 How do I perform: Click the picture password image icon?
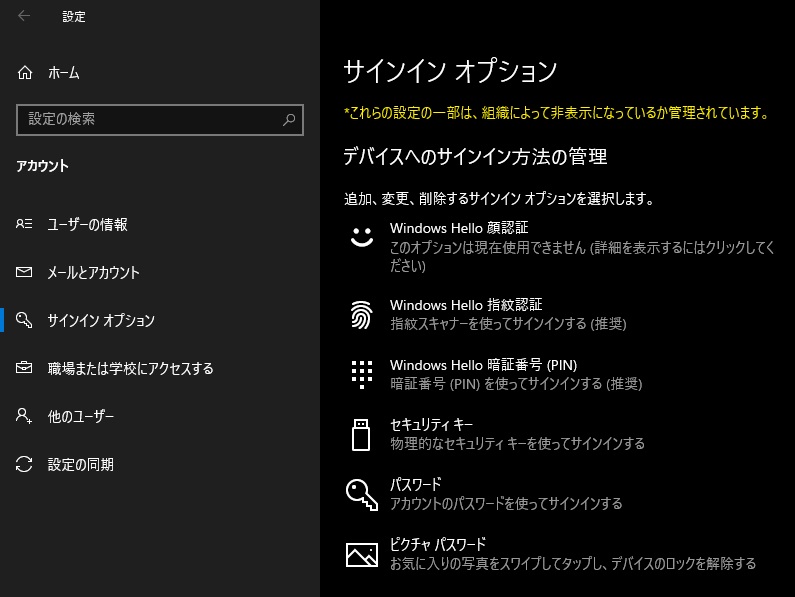(x=362, y=554)
